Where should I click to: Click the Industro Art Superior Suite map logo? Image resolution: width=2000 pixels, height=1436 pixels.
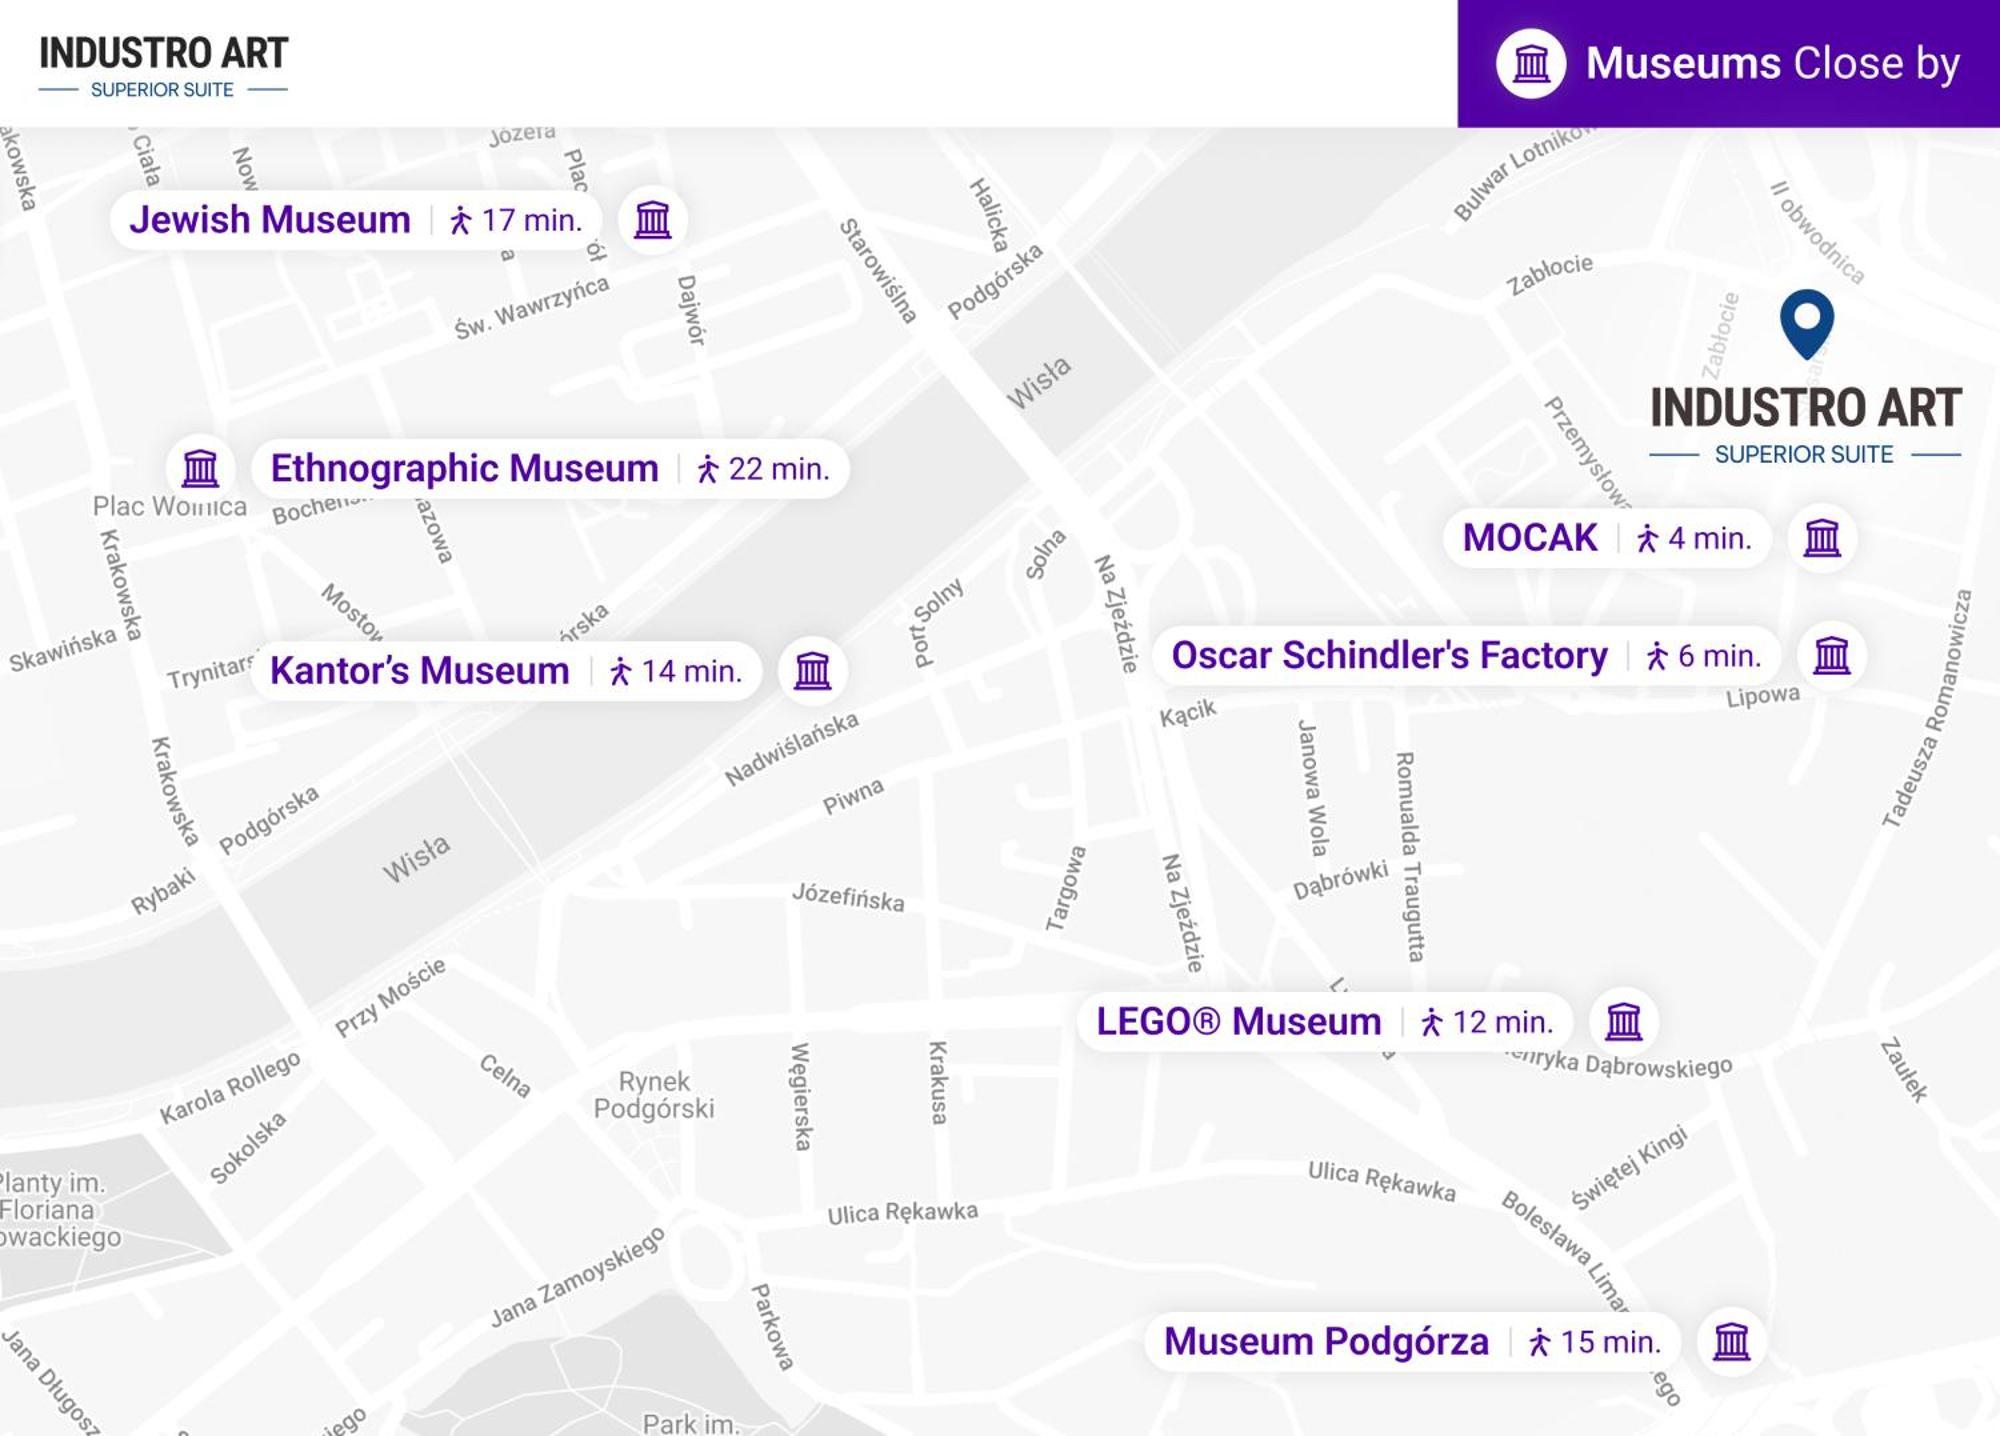(x=1805, y=426)
